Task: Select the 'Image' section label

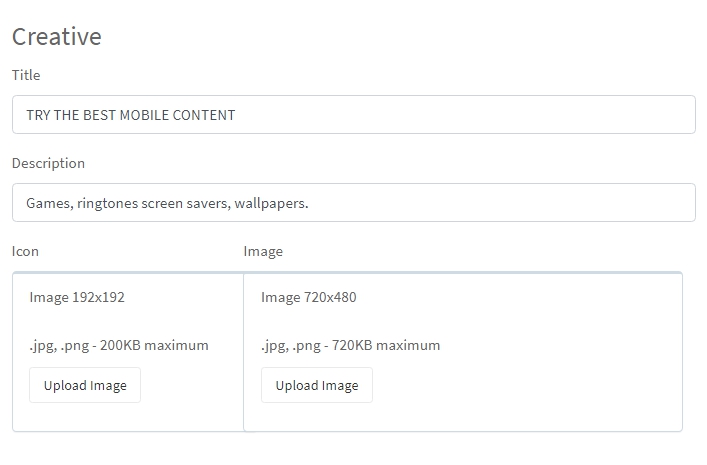Action: 263,252
